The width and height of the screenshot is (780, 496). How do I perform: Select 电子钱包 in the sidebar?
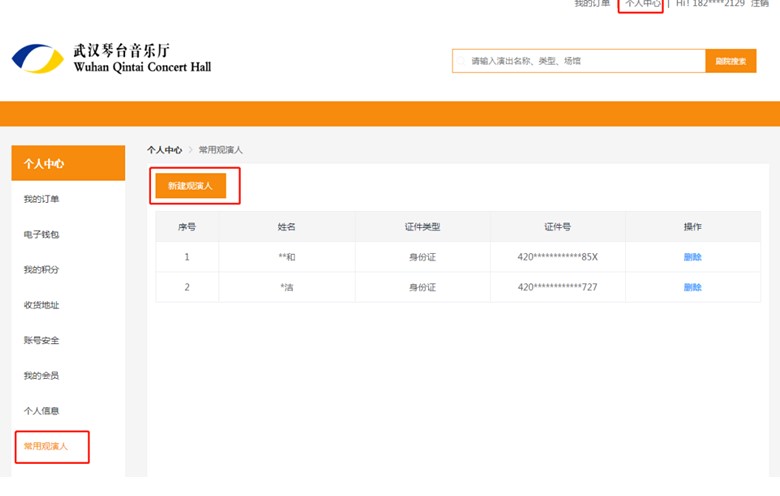[41, 234]
